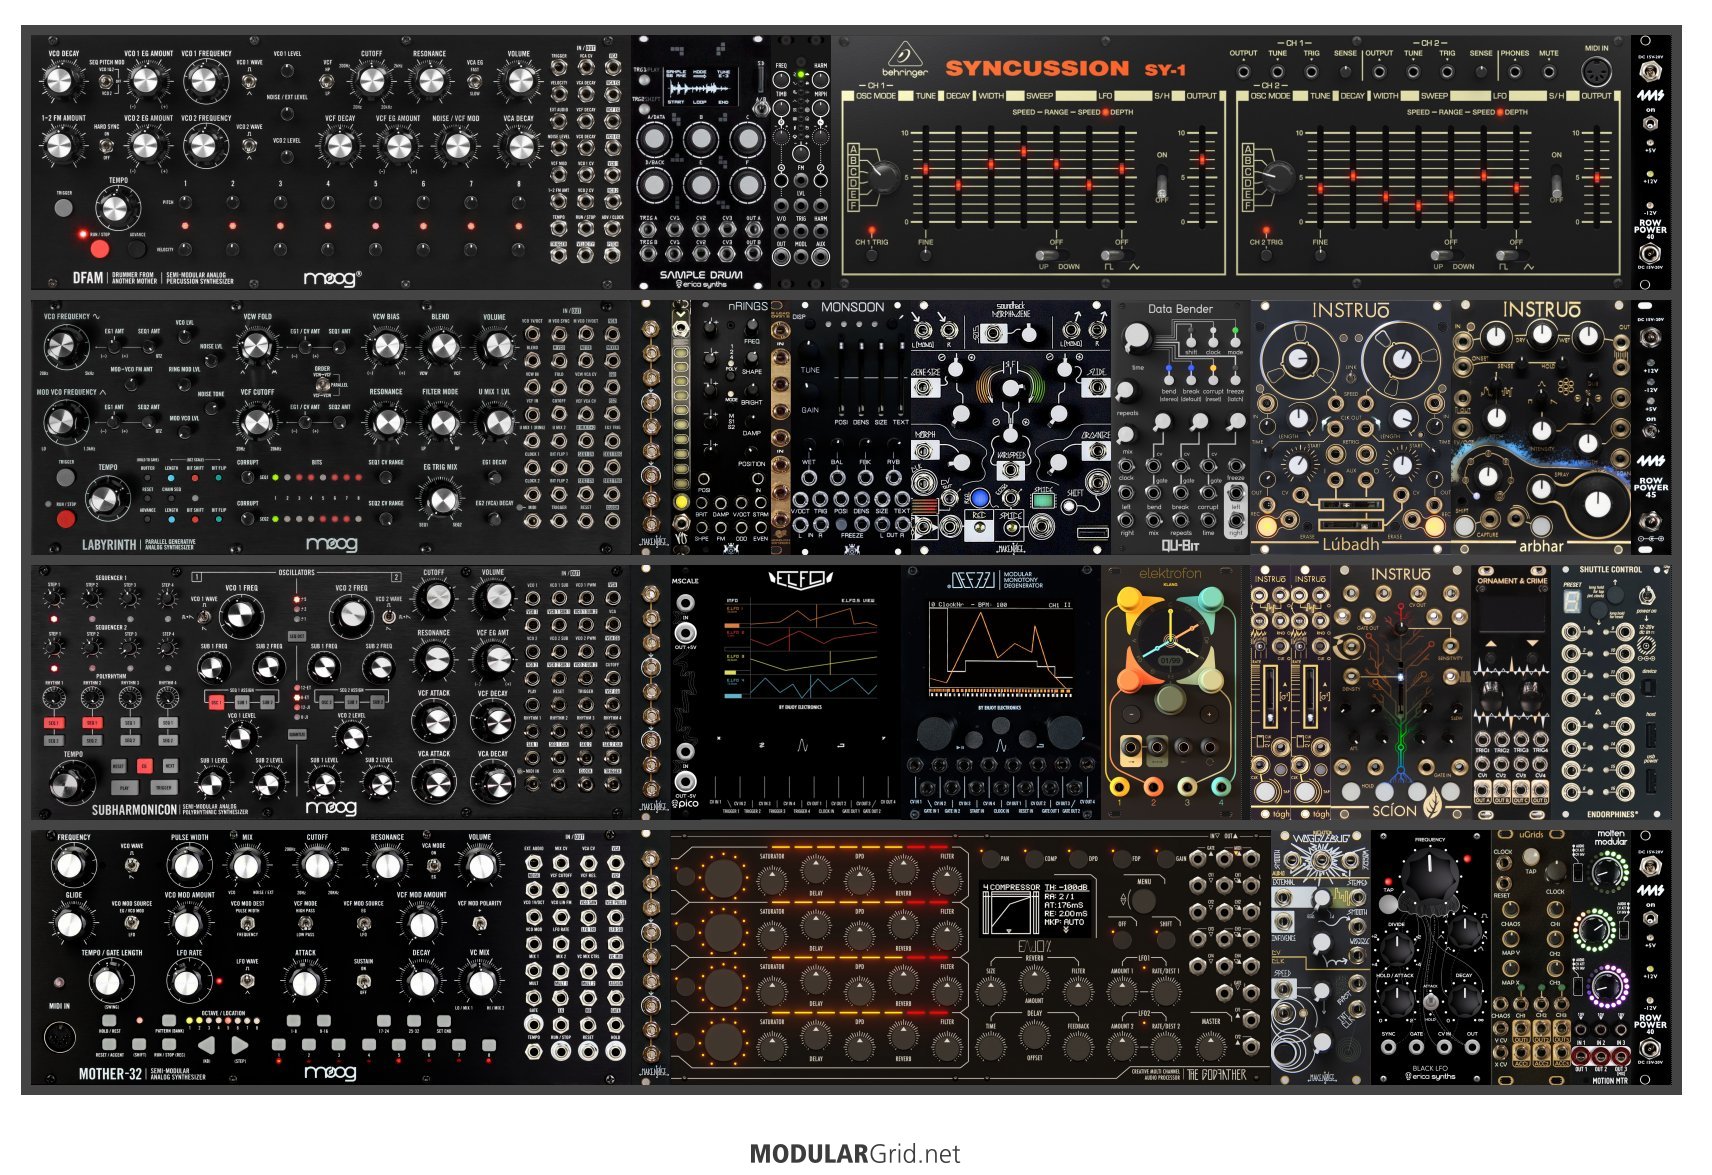Toggle the Mother-32 SUSTAIN switch
1712x1175 pixels.
tap(363, 980)
